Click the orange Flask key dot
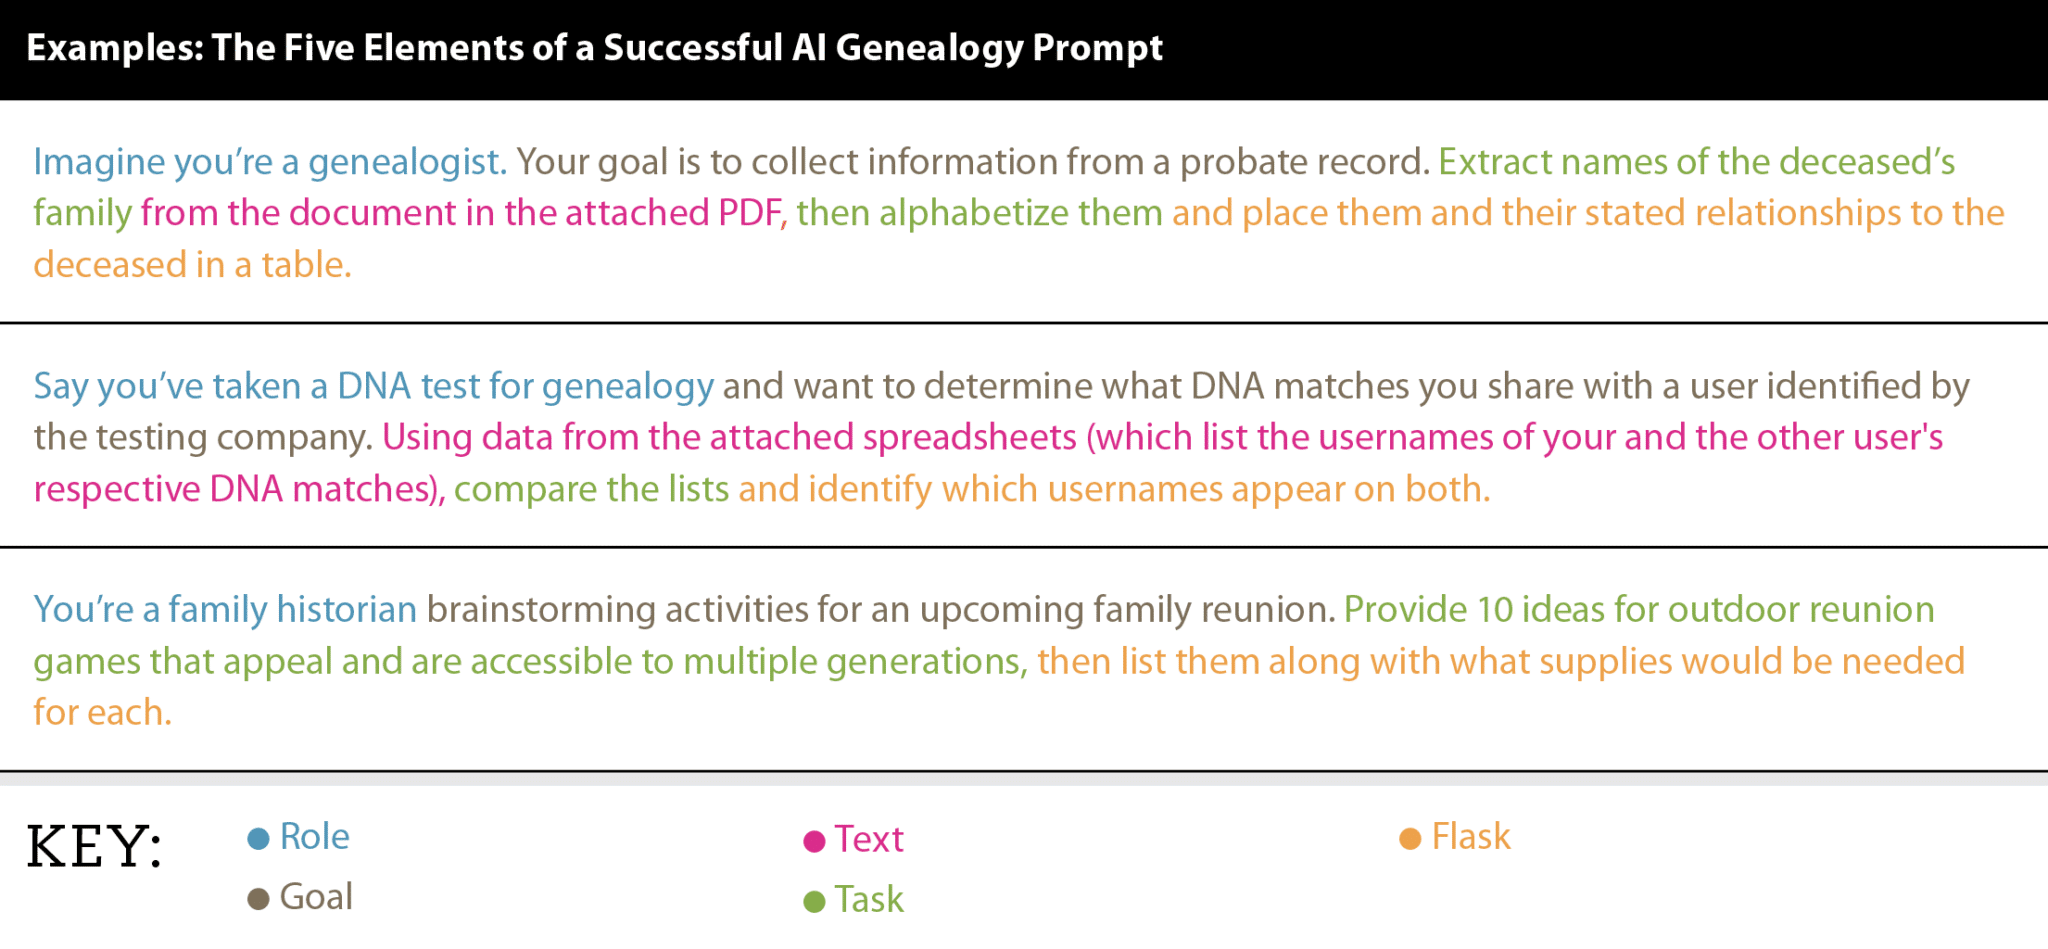This screenshot has width=2048, height=949. tap(1410, 839)
